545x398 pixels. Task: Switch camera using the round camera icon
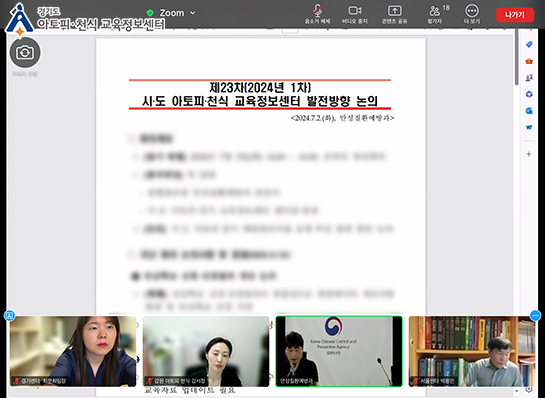point(25,53)
